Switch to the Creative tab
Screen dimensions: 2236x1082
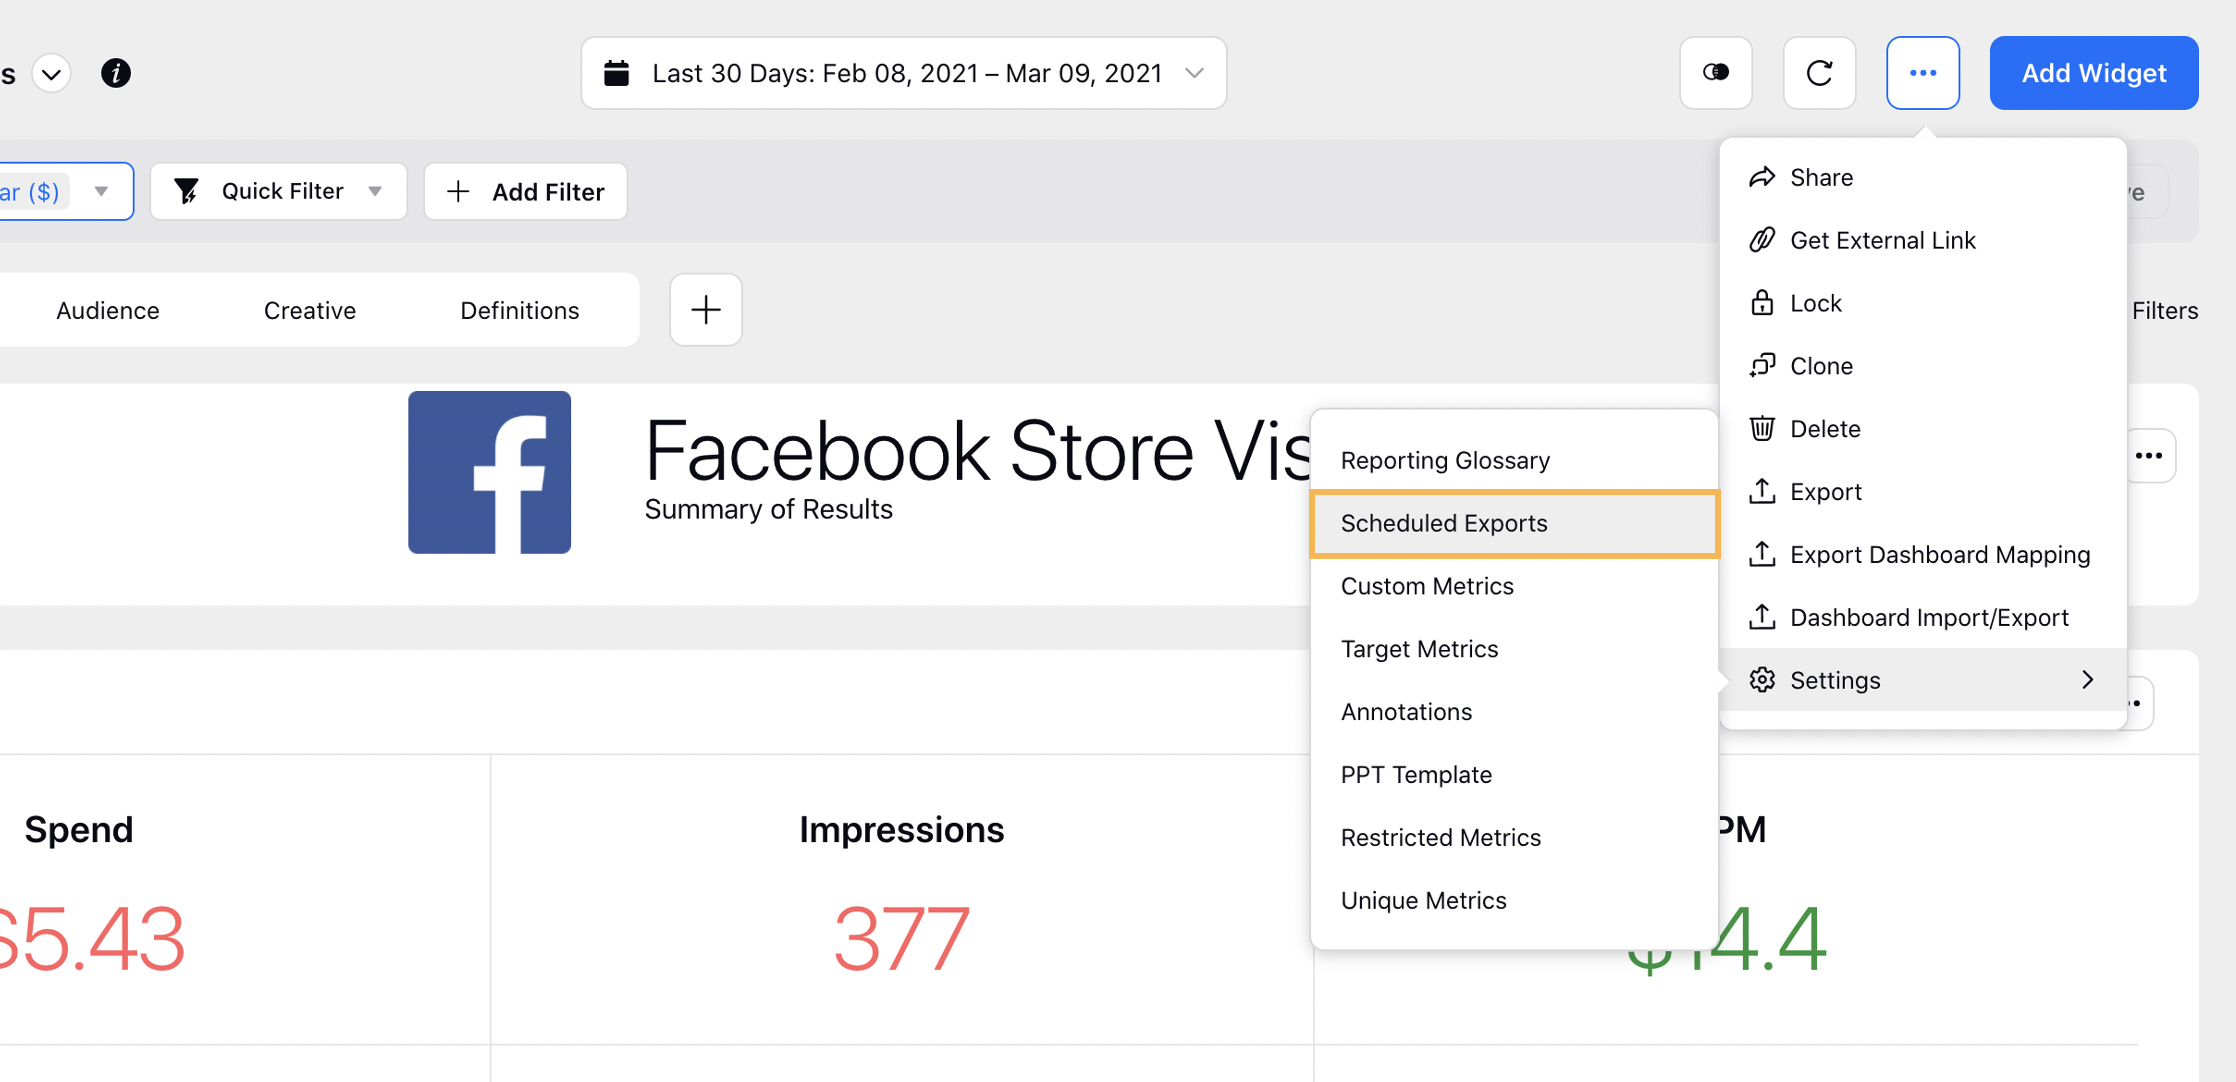[x=310, y=310]
